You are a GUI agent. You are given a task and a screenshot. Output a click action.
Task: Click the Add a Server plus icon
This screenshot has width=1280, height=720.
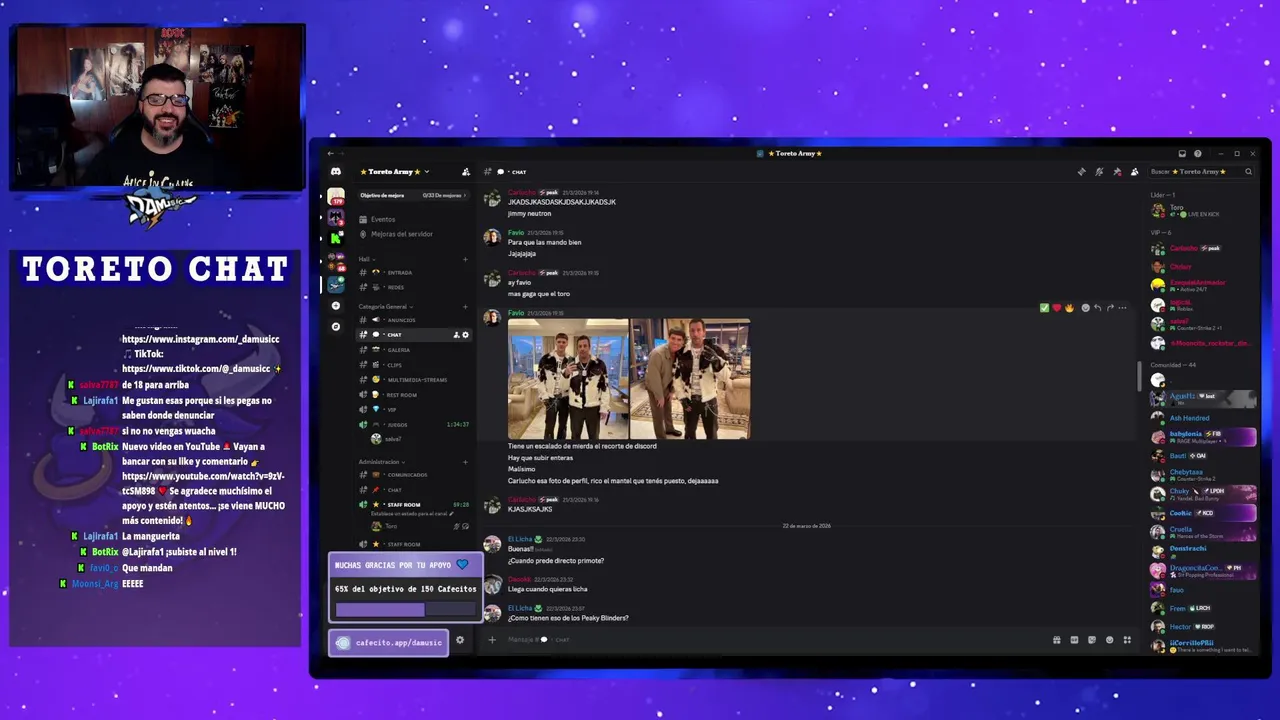pyautogui.click(x=336, y=306)
